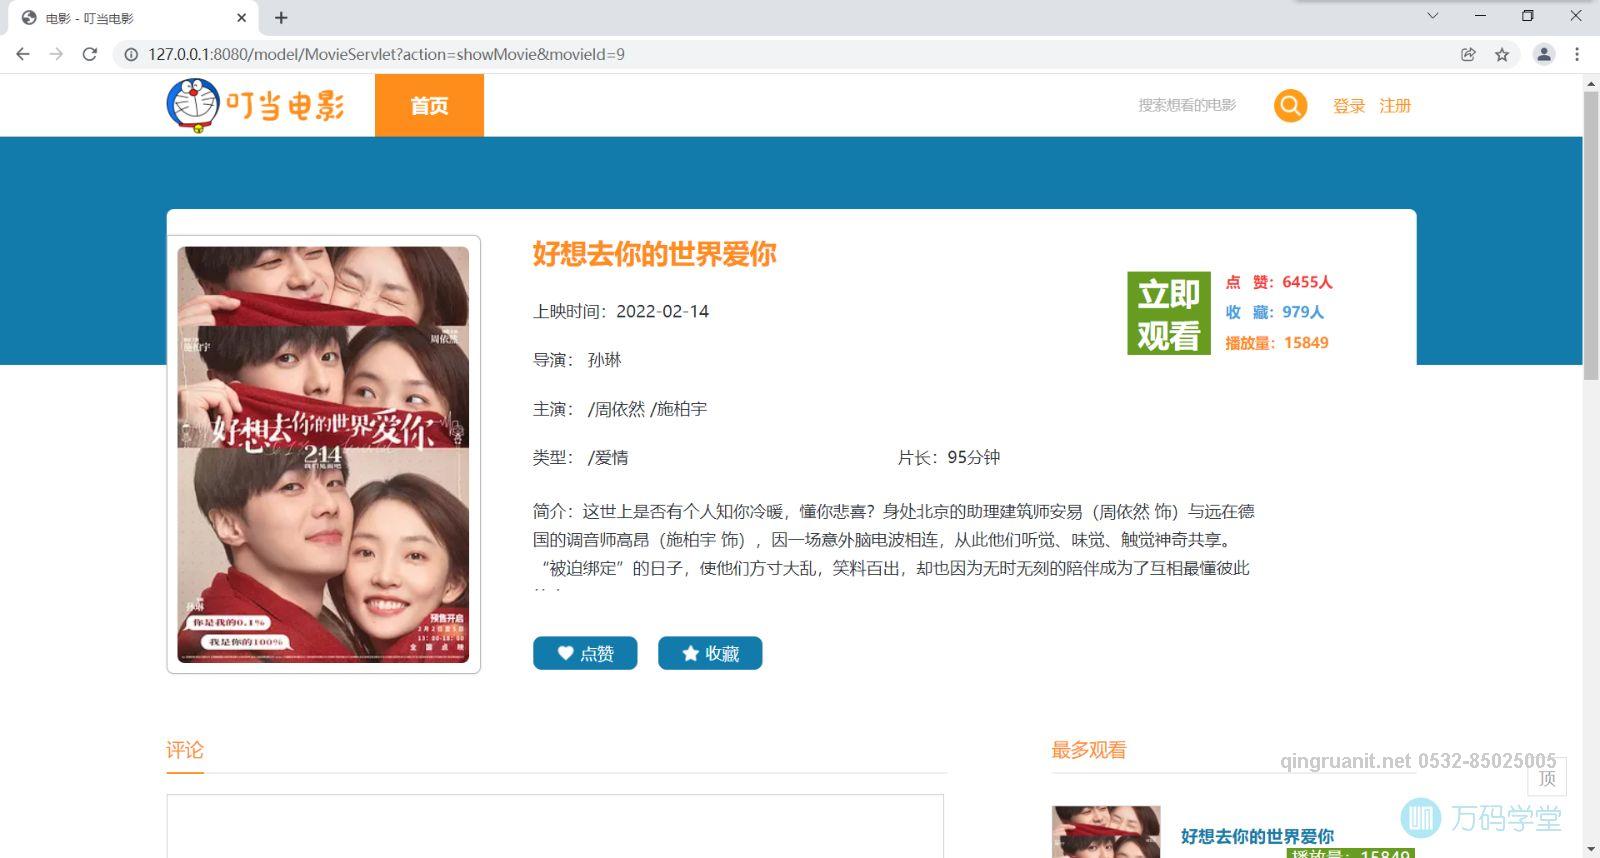Screen dimensions: 1600x858
Task: Like the movie with 点赞 button
Action: click(585, 653)
